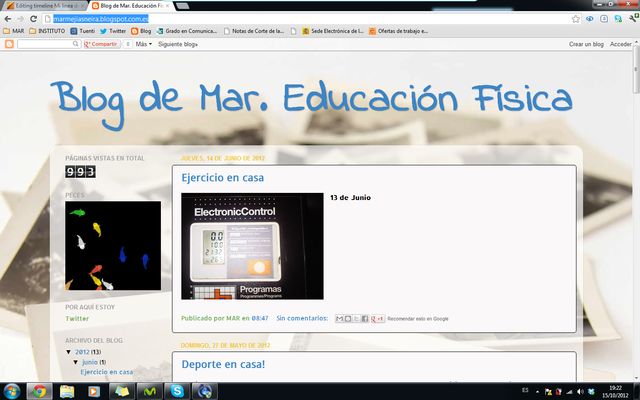The image size is (640, 400).
Task: Select the Blog de Mar tab
Action: (x=131, y=6)
